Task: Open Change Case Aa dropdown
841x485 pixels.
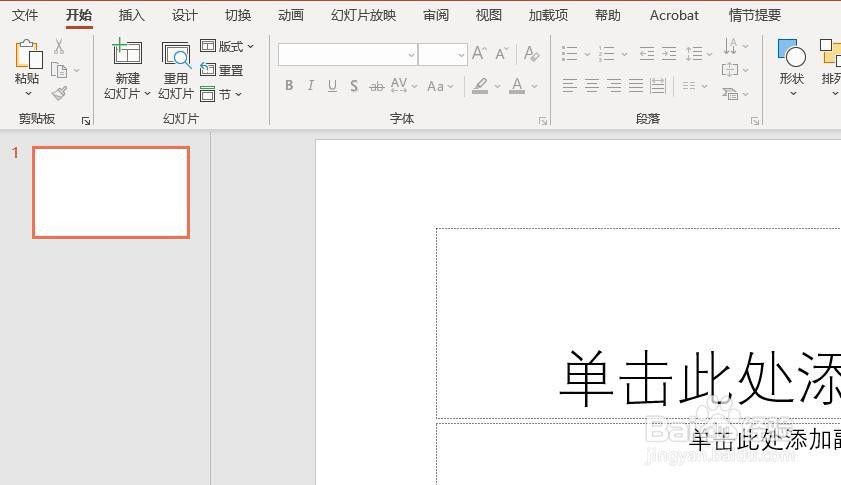Action: (440, 86)
